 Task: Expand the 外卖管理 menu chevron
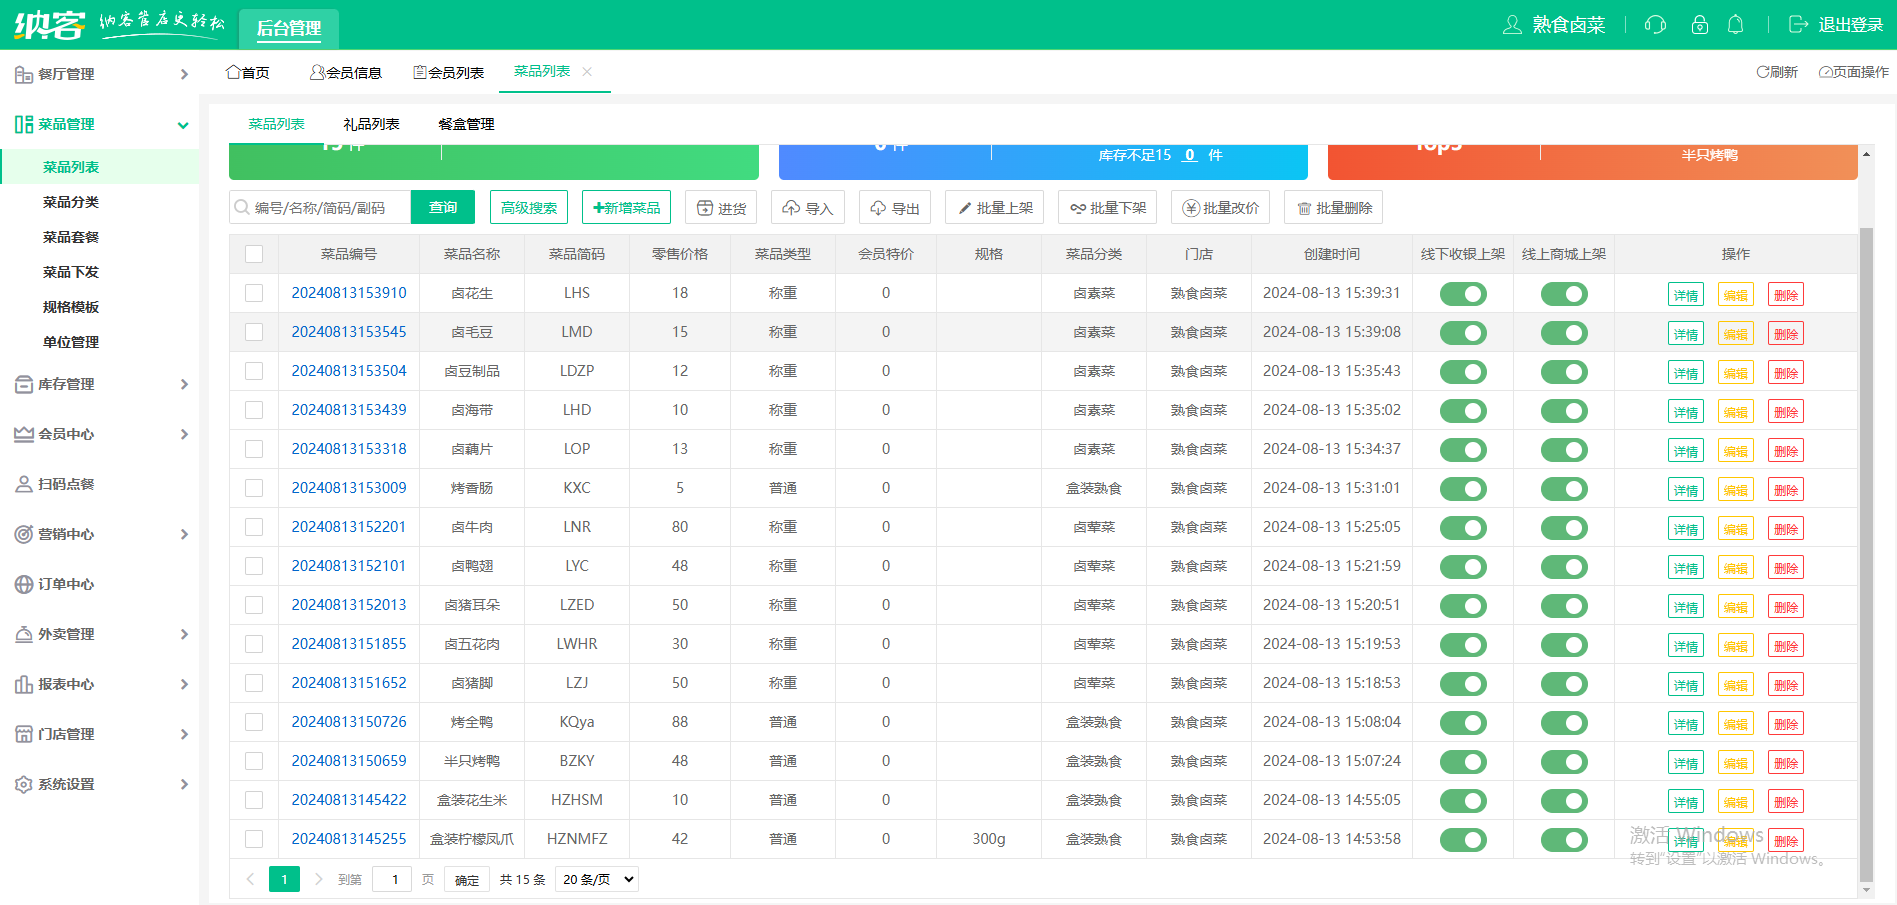[184, 634]
